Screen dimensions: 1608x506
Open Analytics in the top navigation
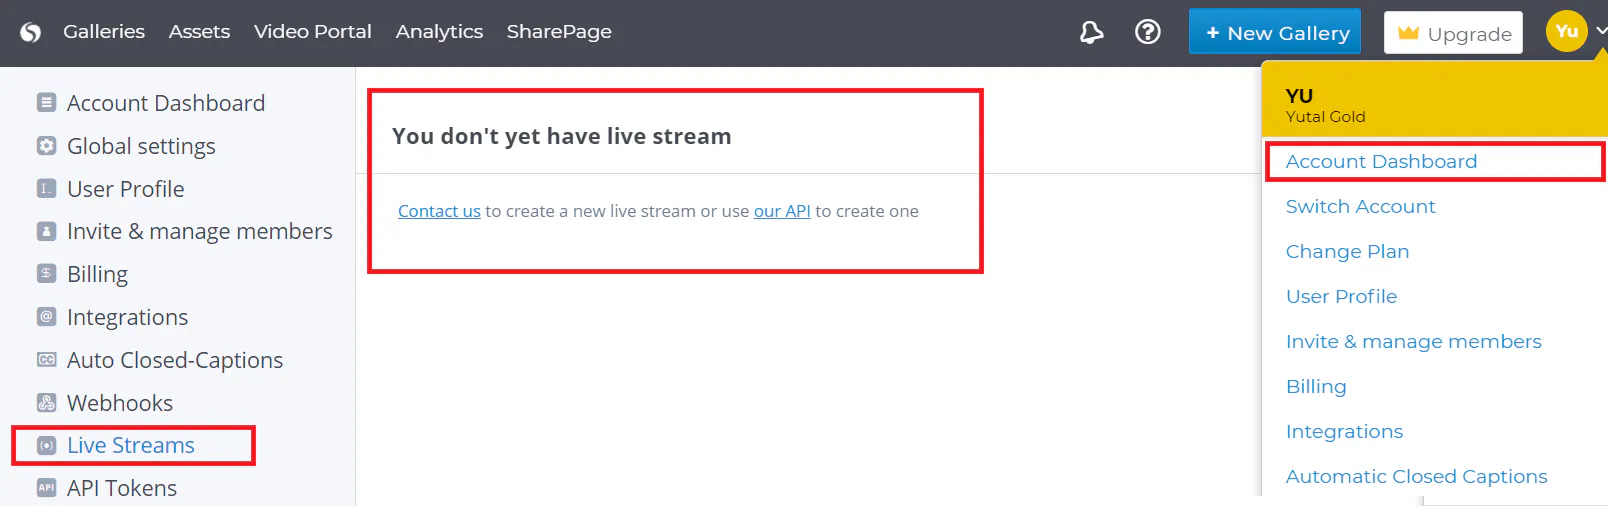click(439, 32)
